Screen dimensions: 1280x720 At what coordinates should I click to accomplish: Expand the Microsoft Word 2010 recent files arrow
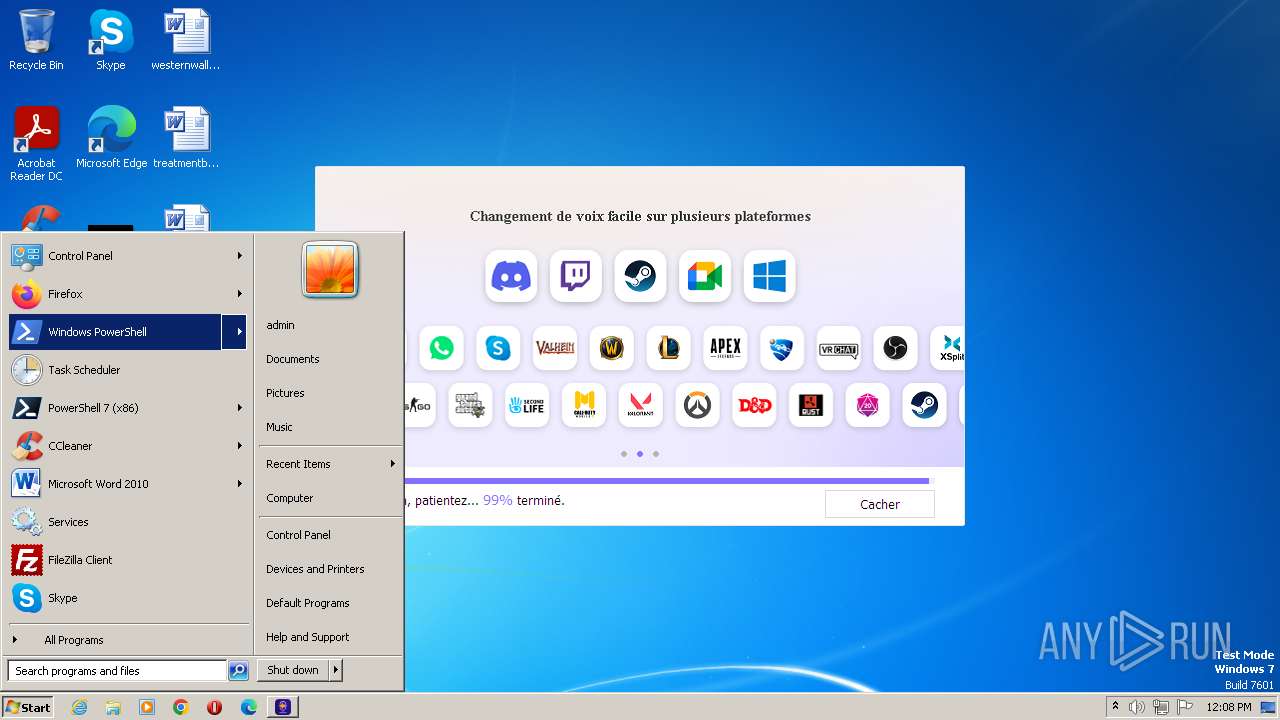tap(239, 484)
